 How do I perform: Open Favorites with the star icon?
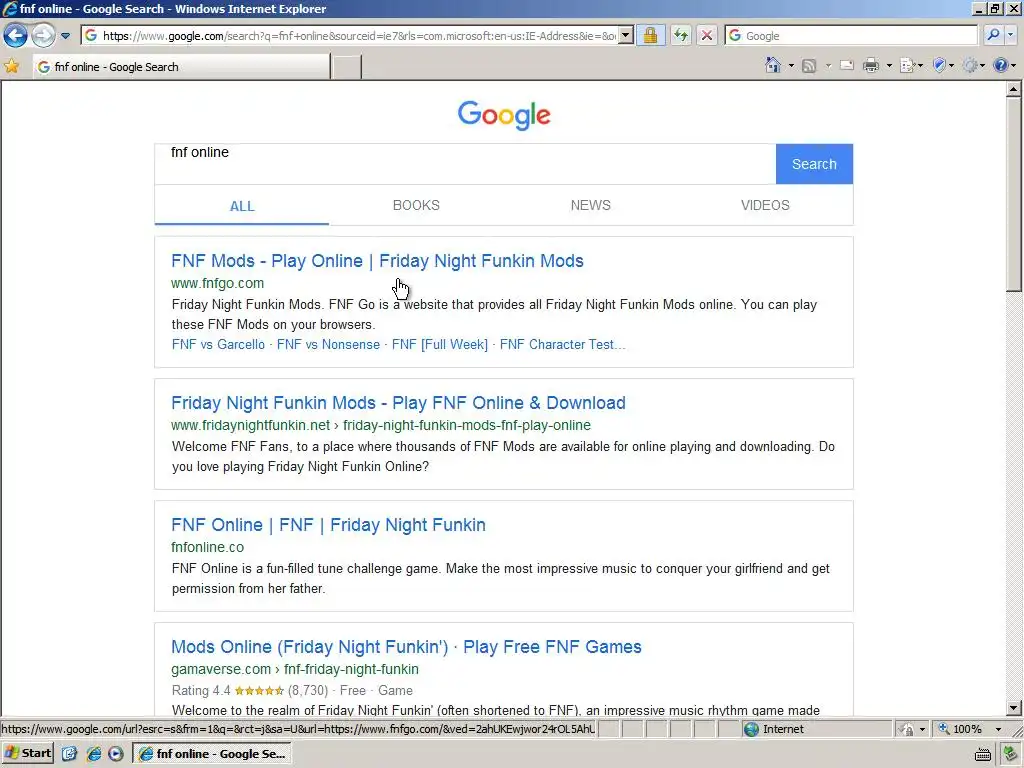[x=12, y=66]
